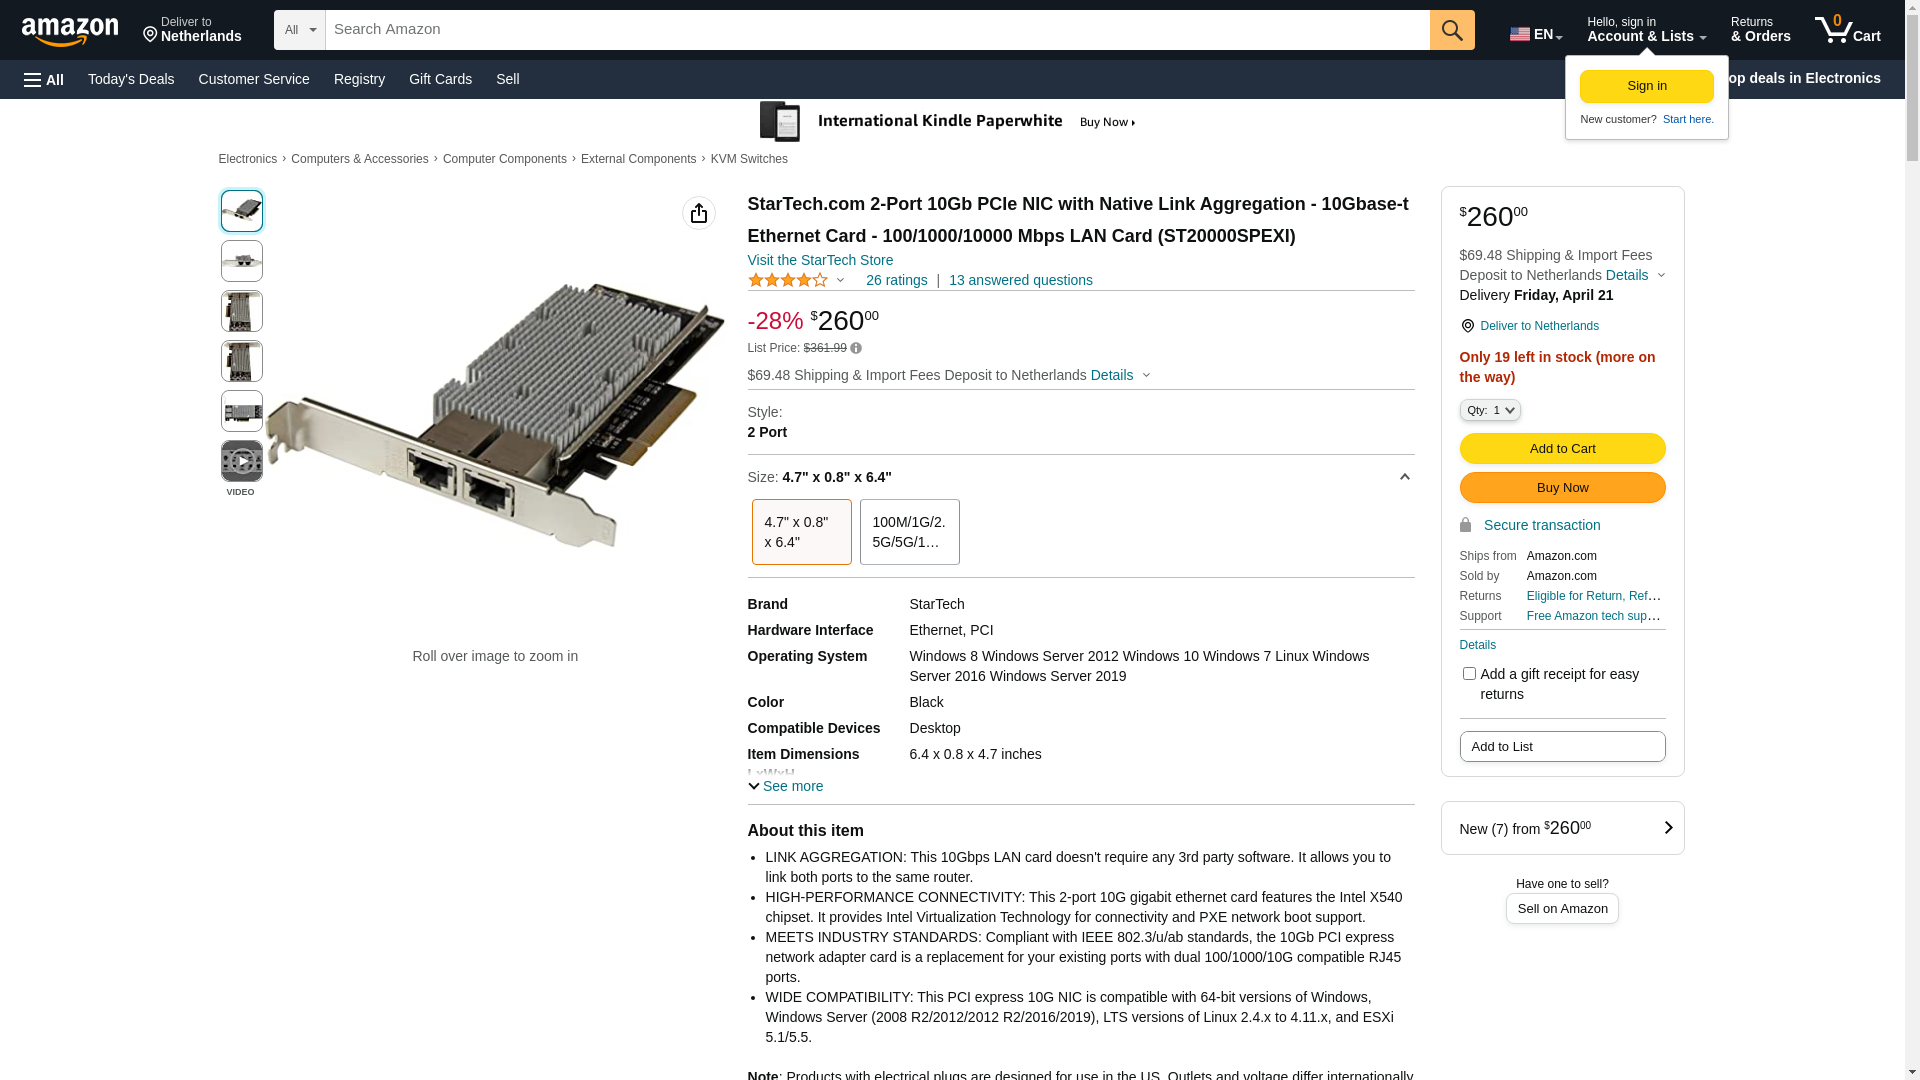Screen dimensions: 1920x1080
Task: Click the star rating display
Action: [789, 281]
